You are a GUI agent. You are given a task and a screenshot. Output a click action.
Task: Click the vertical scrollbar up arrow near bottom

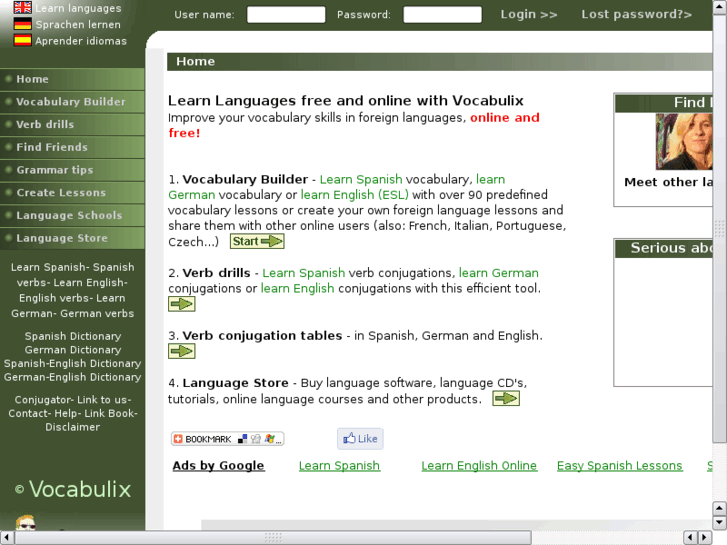(x=719, y=508)
